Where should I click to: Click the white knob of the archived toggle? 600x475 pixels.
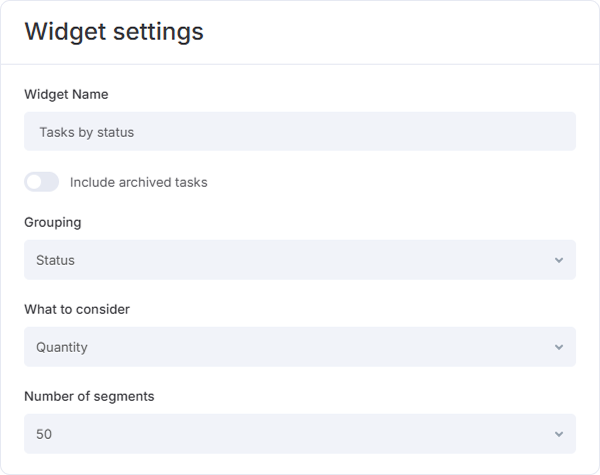(x=35, y=182)
